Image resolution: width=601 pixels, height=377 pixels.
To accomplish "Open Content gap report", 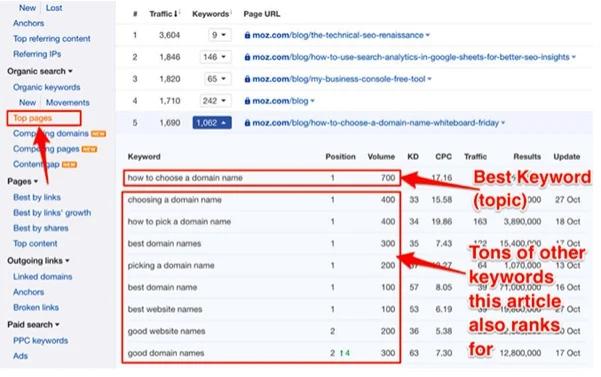I will pyautogui.click(x=36, y=164).
